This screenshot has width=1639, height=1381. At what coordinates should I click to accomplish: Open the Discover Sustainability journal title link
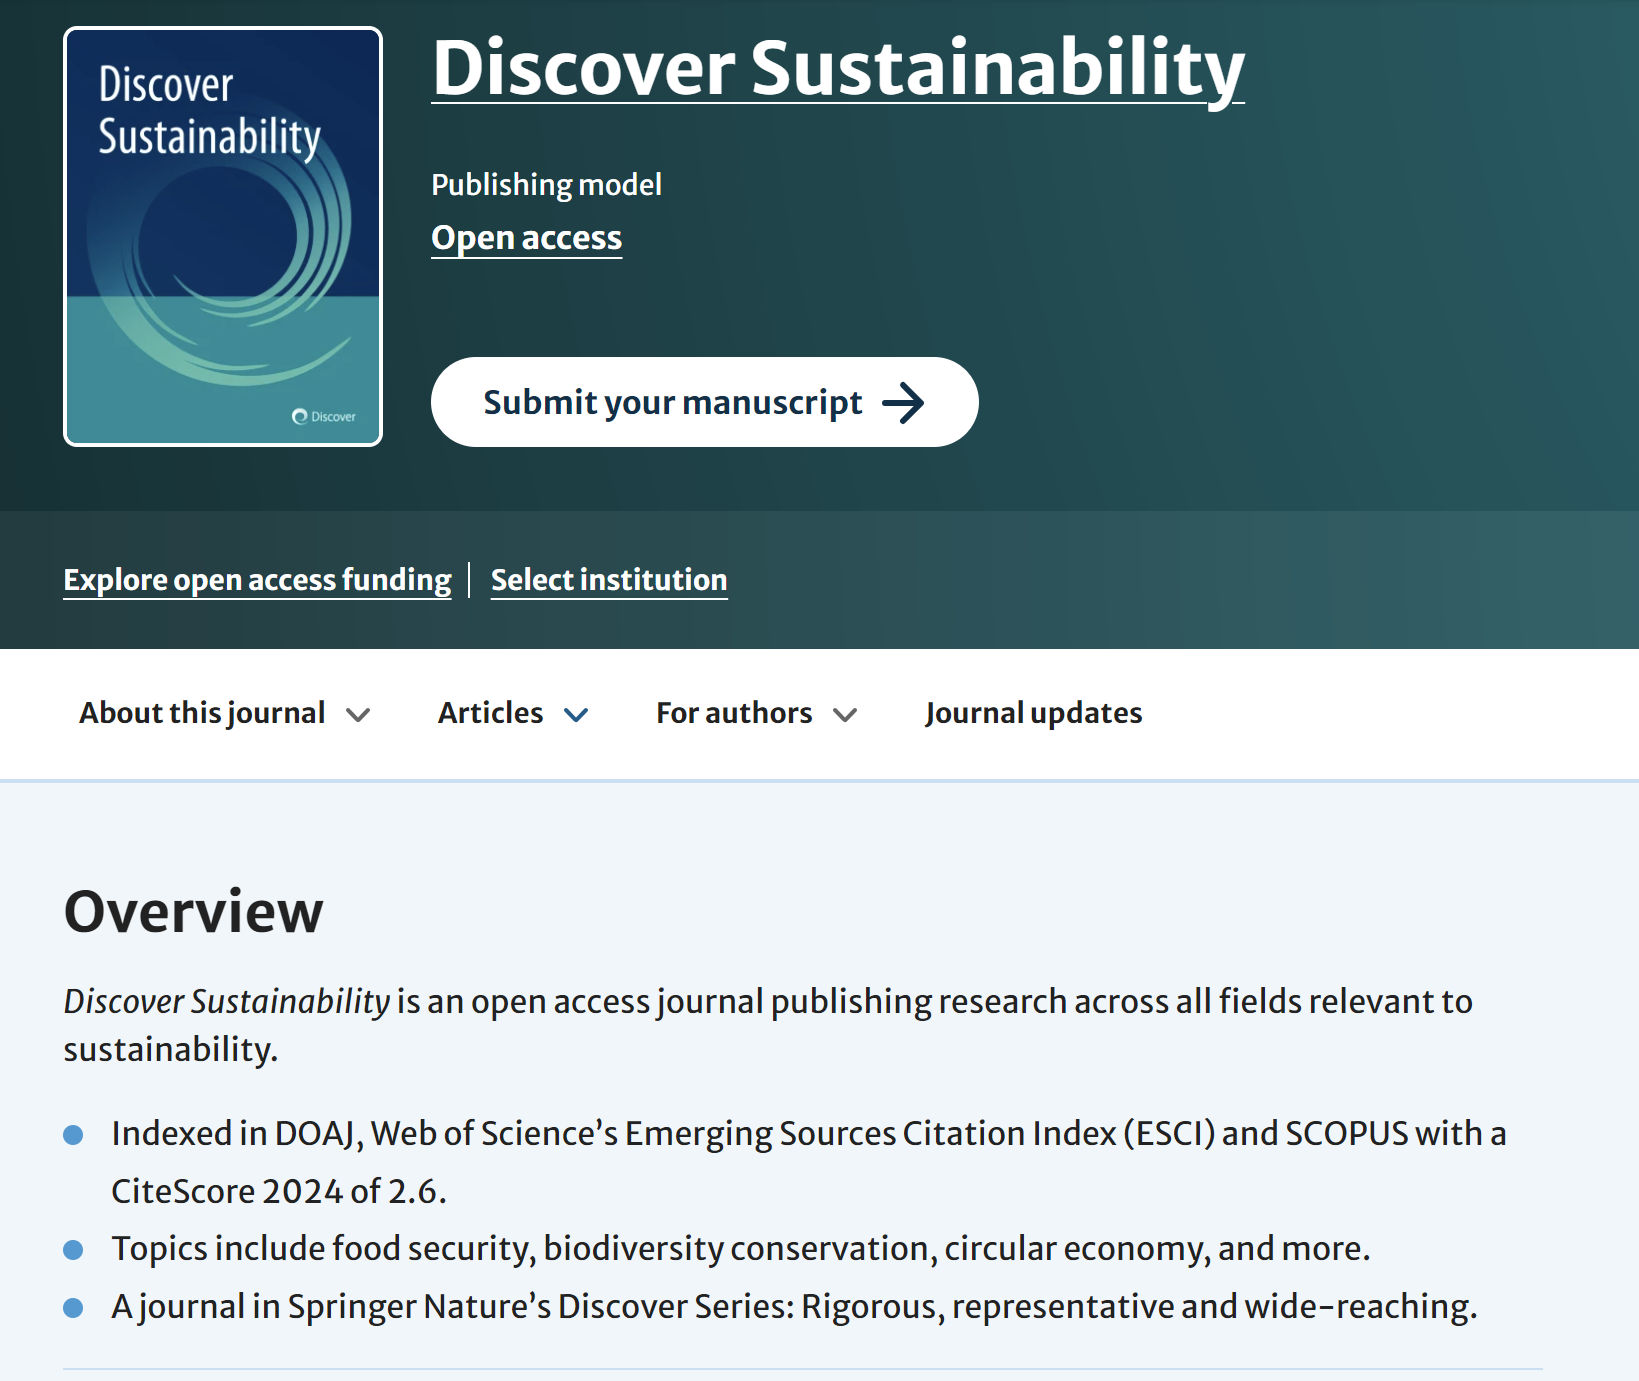pyautogui.click(x=838, y=68)
